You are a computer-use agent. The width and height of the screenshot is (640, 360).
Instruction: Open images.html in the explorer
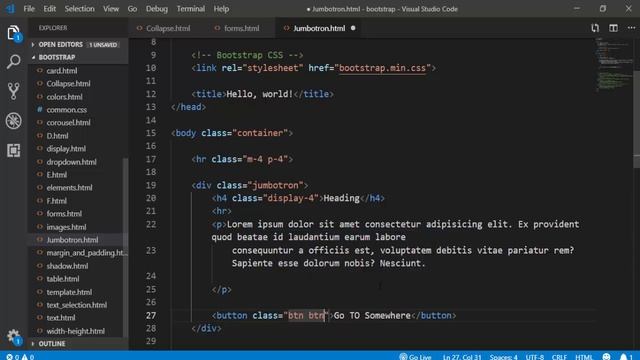[66, 227]
